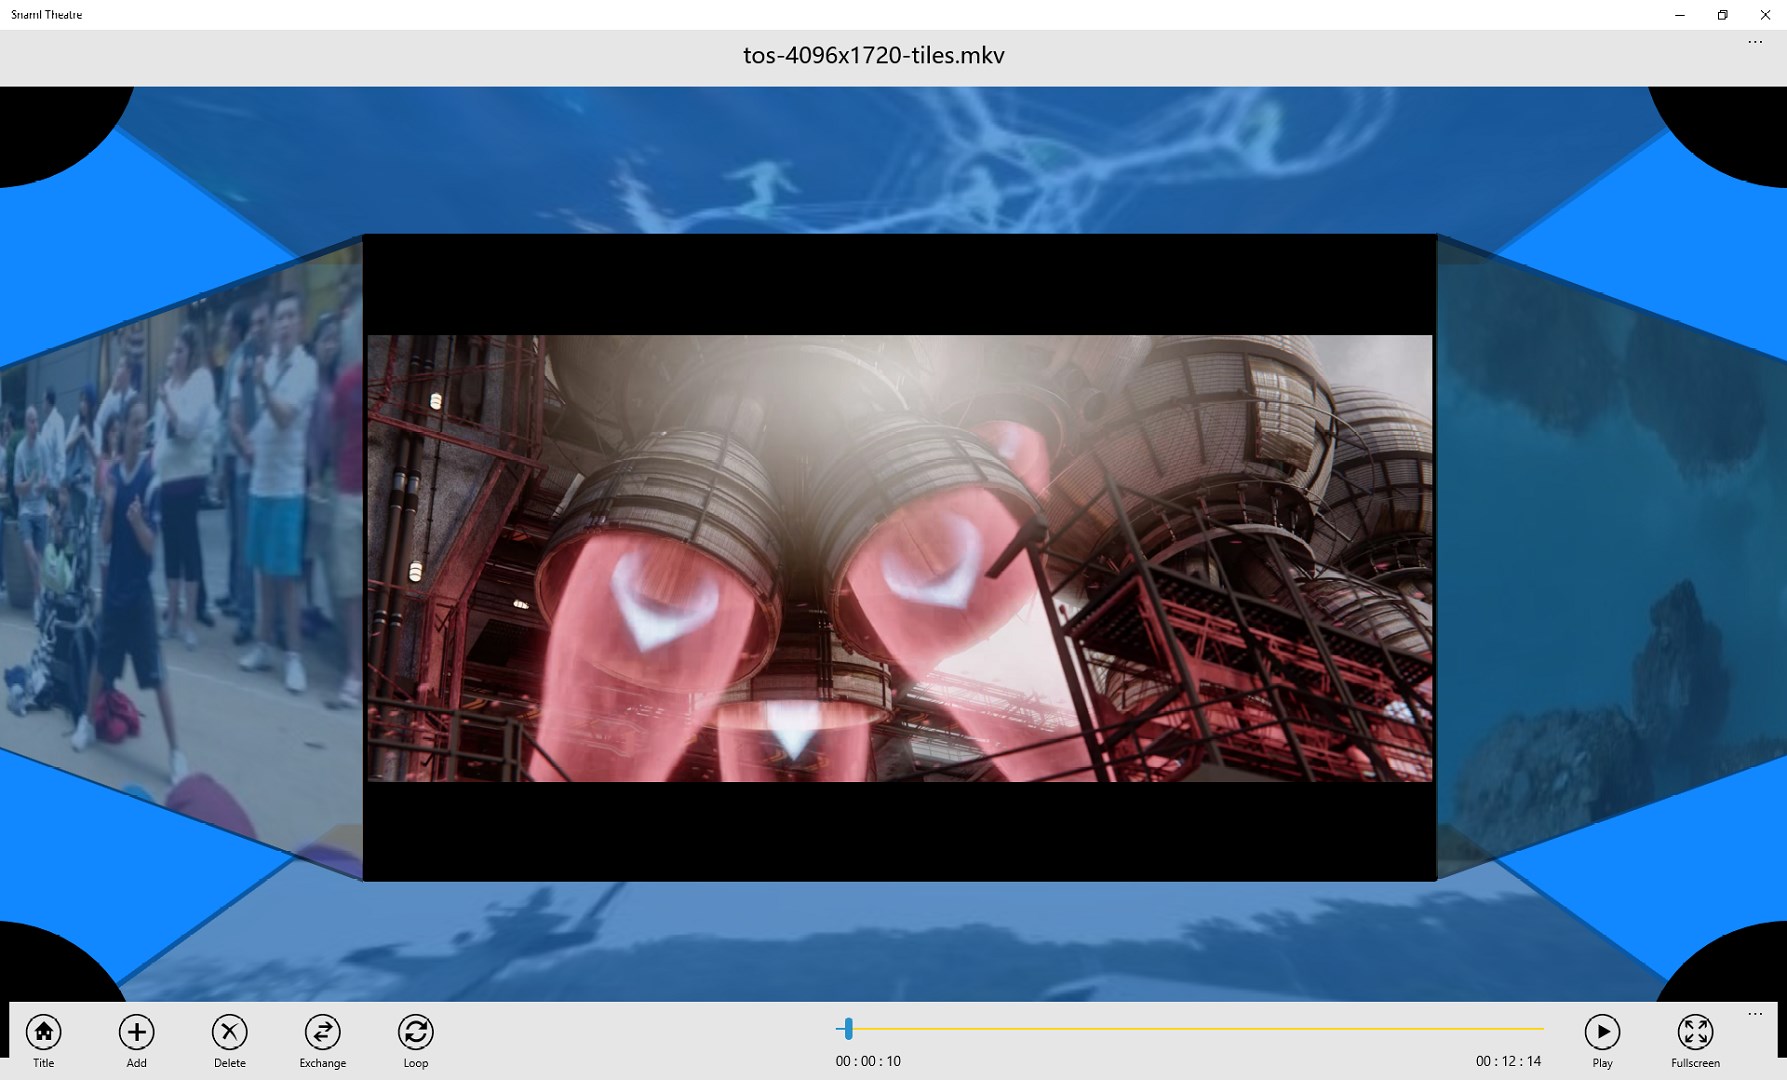
Task: Switch to Fullscreen mode
Action: [1695, 1040]
